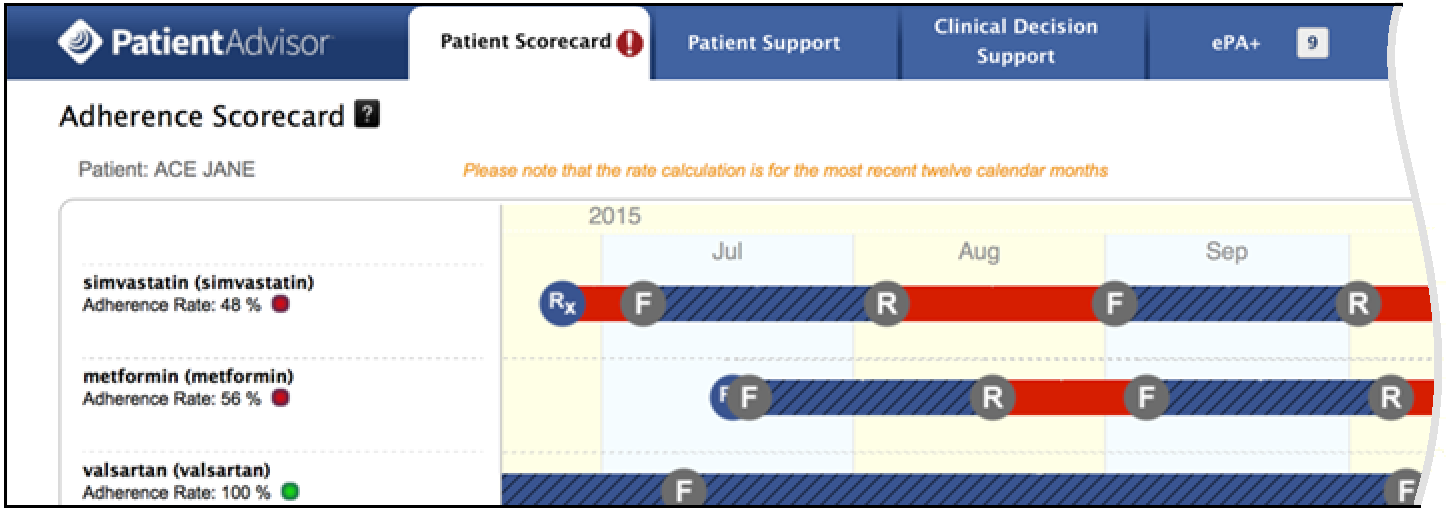The image size is (1447, 511).
Task: Click the Sep month header in timeline
Action: tap(1226, 252)
